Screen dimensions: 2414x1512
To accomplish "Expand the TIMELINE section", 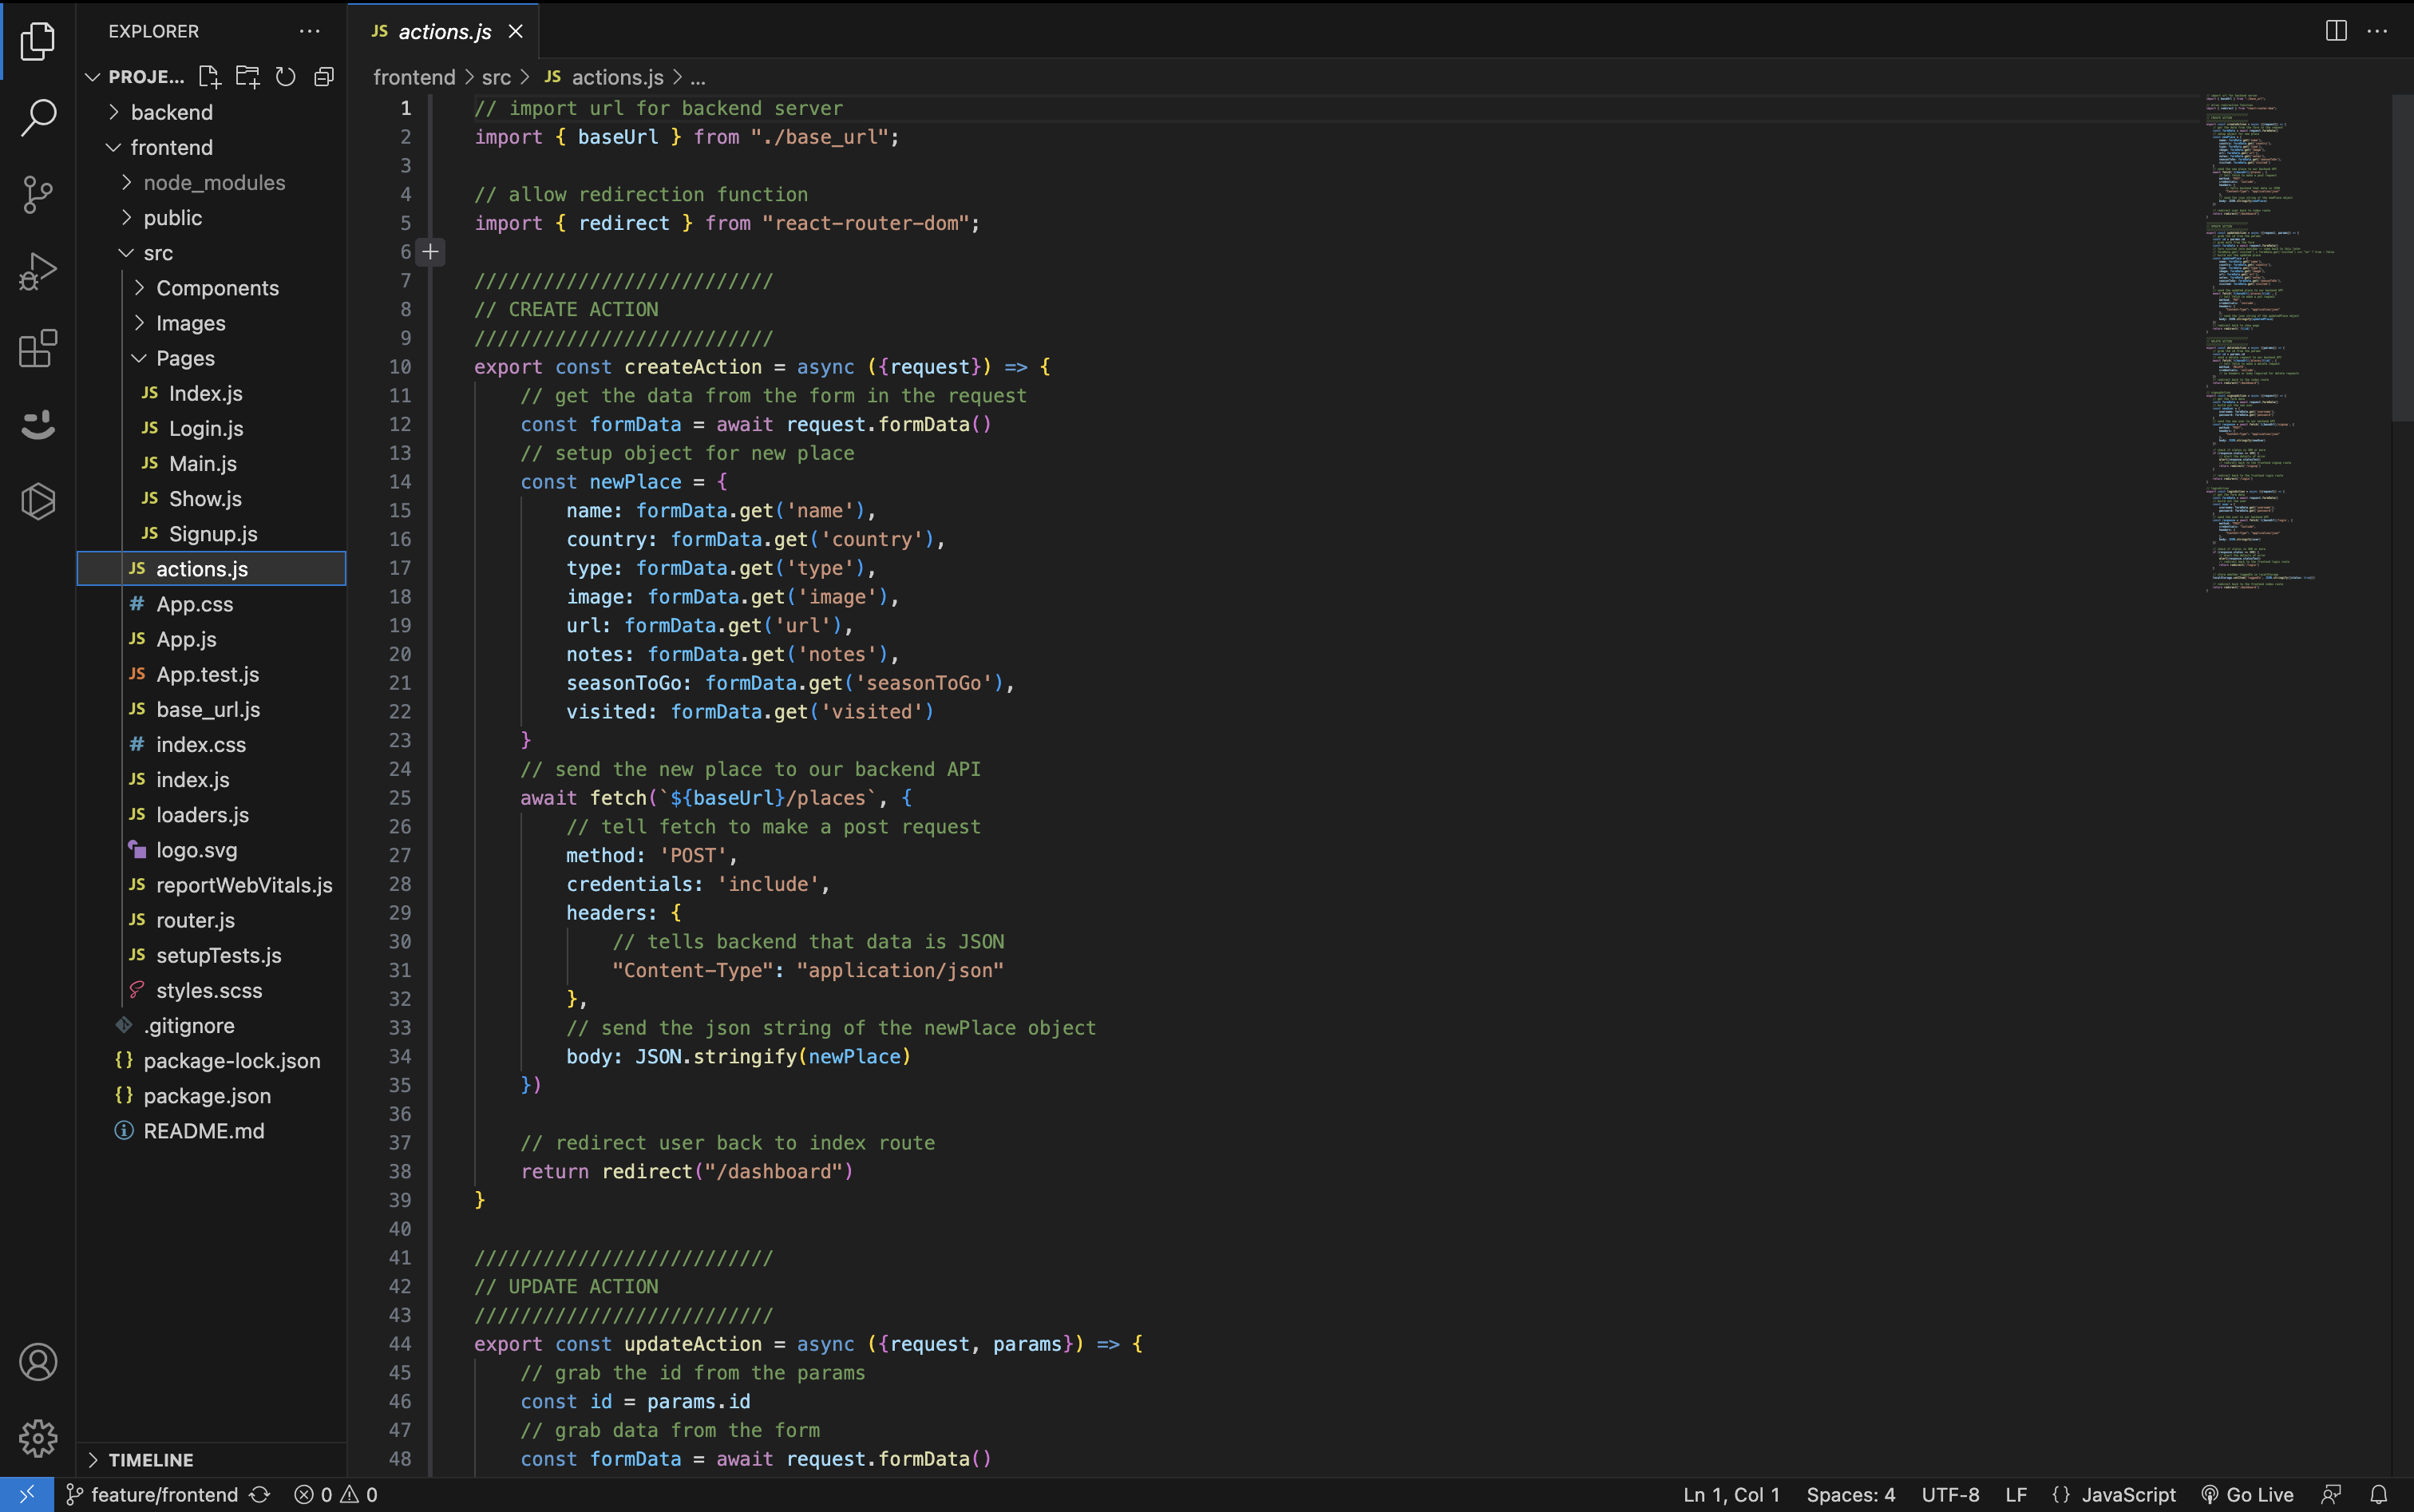I will [150, 1459].
